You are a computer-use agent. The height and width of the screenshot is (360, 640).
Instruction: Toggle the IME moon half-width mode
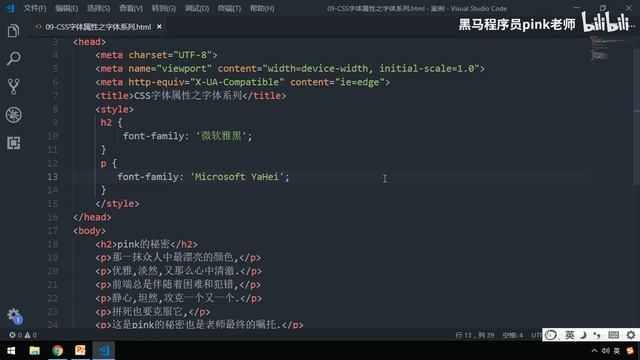[x=584, y=335]
